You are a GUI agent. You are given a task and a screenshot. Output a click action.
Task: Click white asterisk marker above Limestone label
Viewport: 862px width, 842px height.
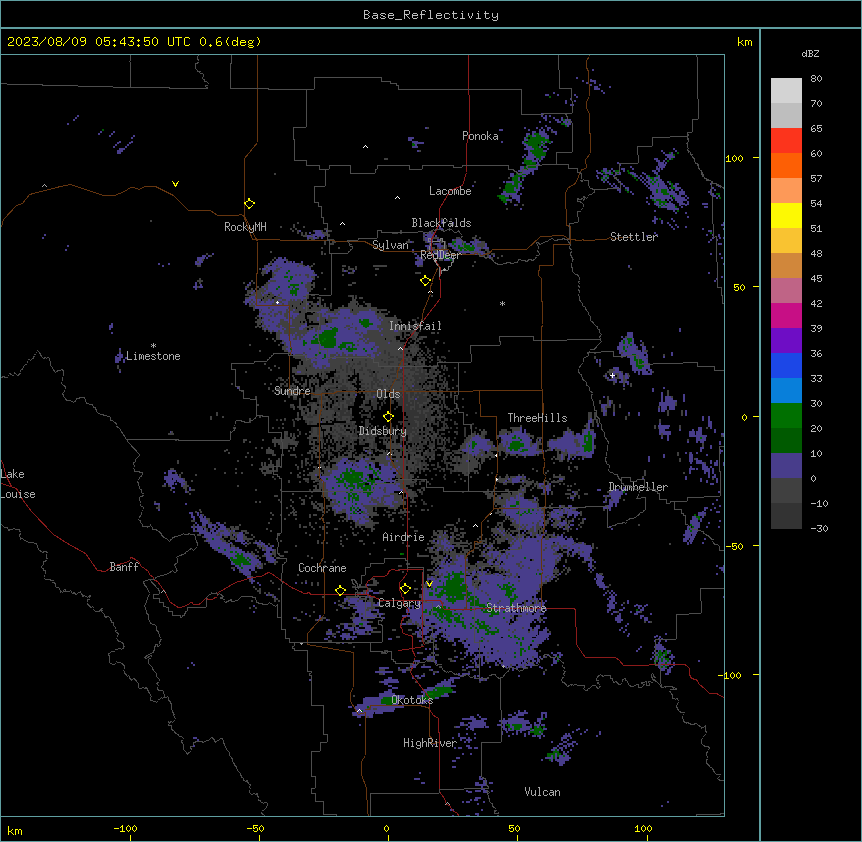point(153,346)
